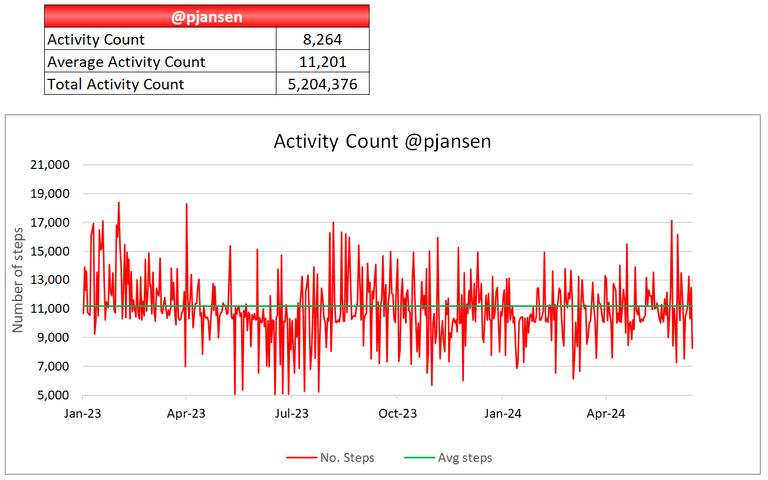
Task: Click the Total Activity Count label cell
Action: (x=160, y=84)
